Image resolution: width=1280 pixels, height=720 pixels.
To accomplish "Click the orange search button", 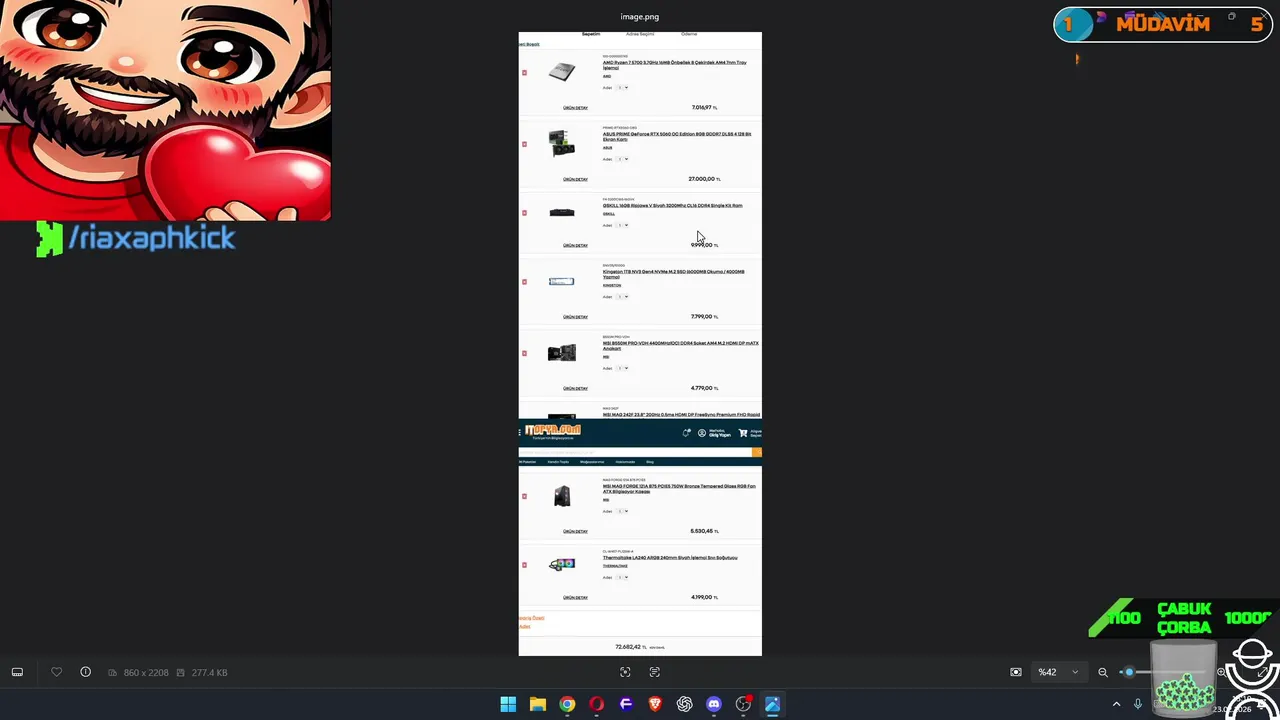I will tap(757, 452).
